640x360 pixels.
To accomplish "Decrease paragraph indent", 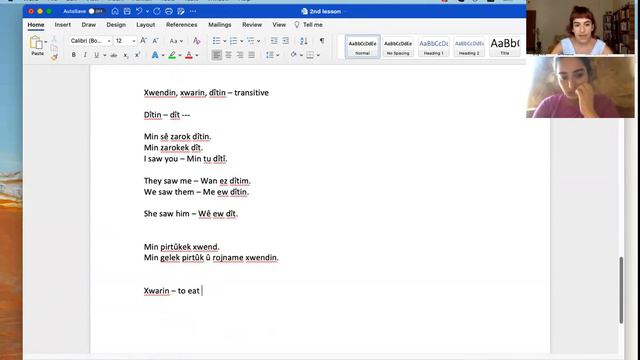I will [274, 41].
